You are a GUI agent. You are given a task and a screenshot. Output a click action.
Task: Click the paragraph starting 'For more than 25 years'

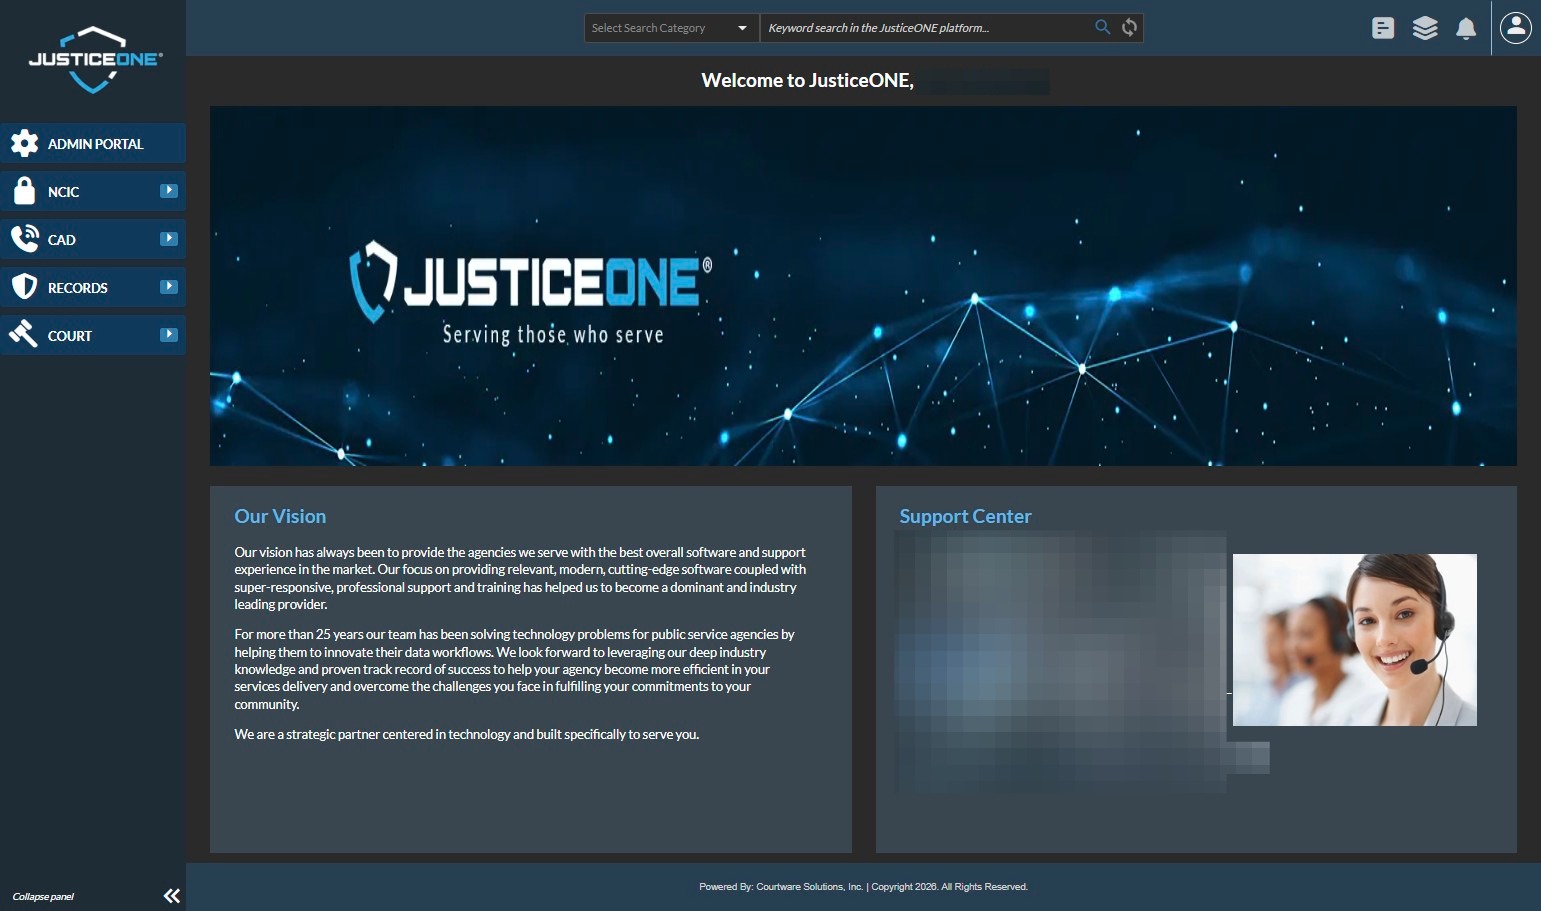pyautogui.click(x=515, y=669)
